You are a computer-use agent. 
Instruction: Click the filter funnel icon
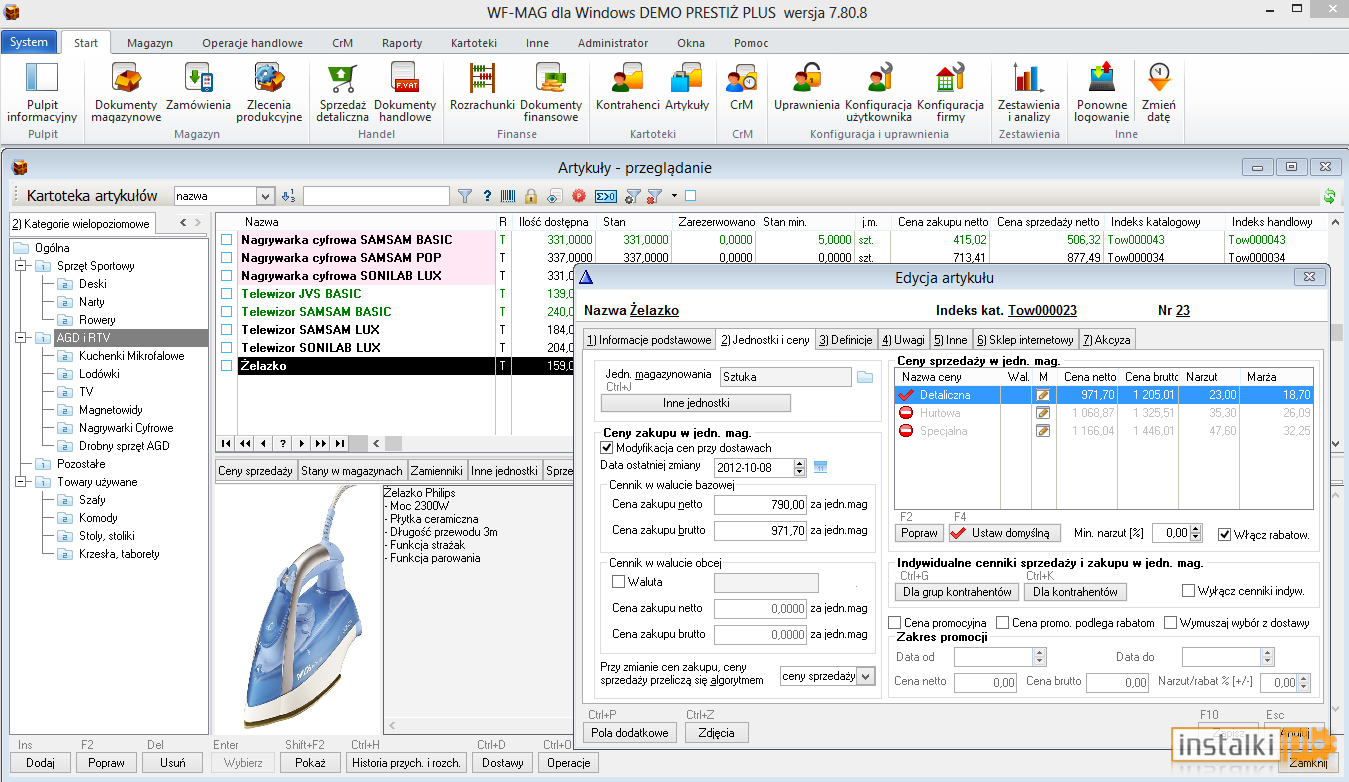[x=465, y=196]
